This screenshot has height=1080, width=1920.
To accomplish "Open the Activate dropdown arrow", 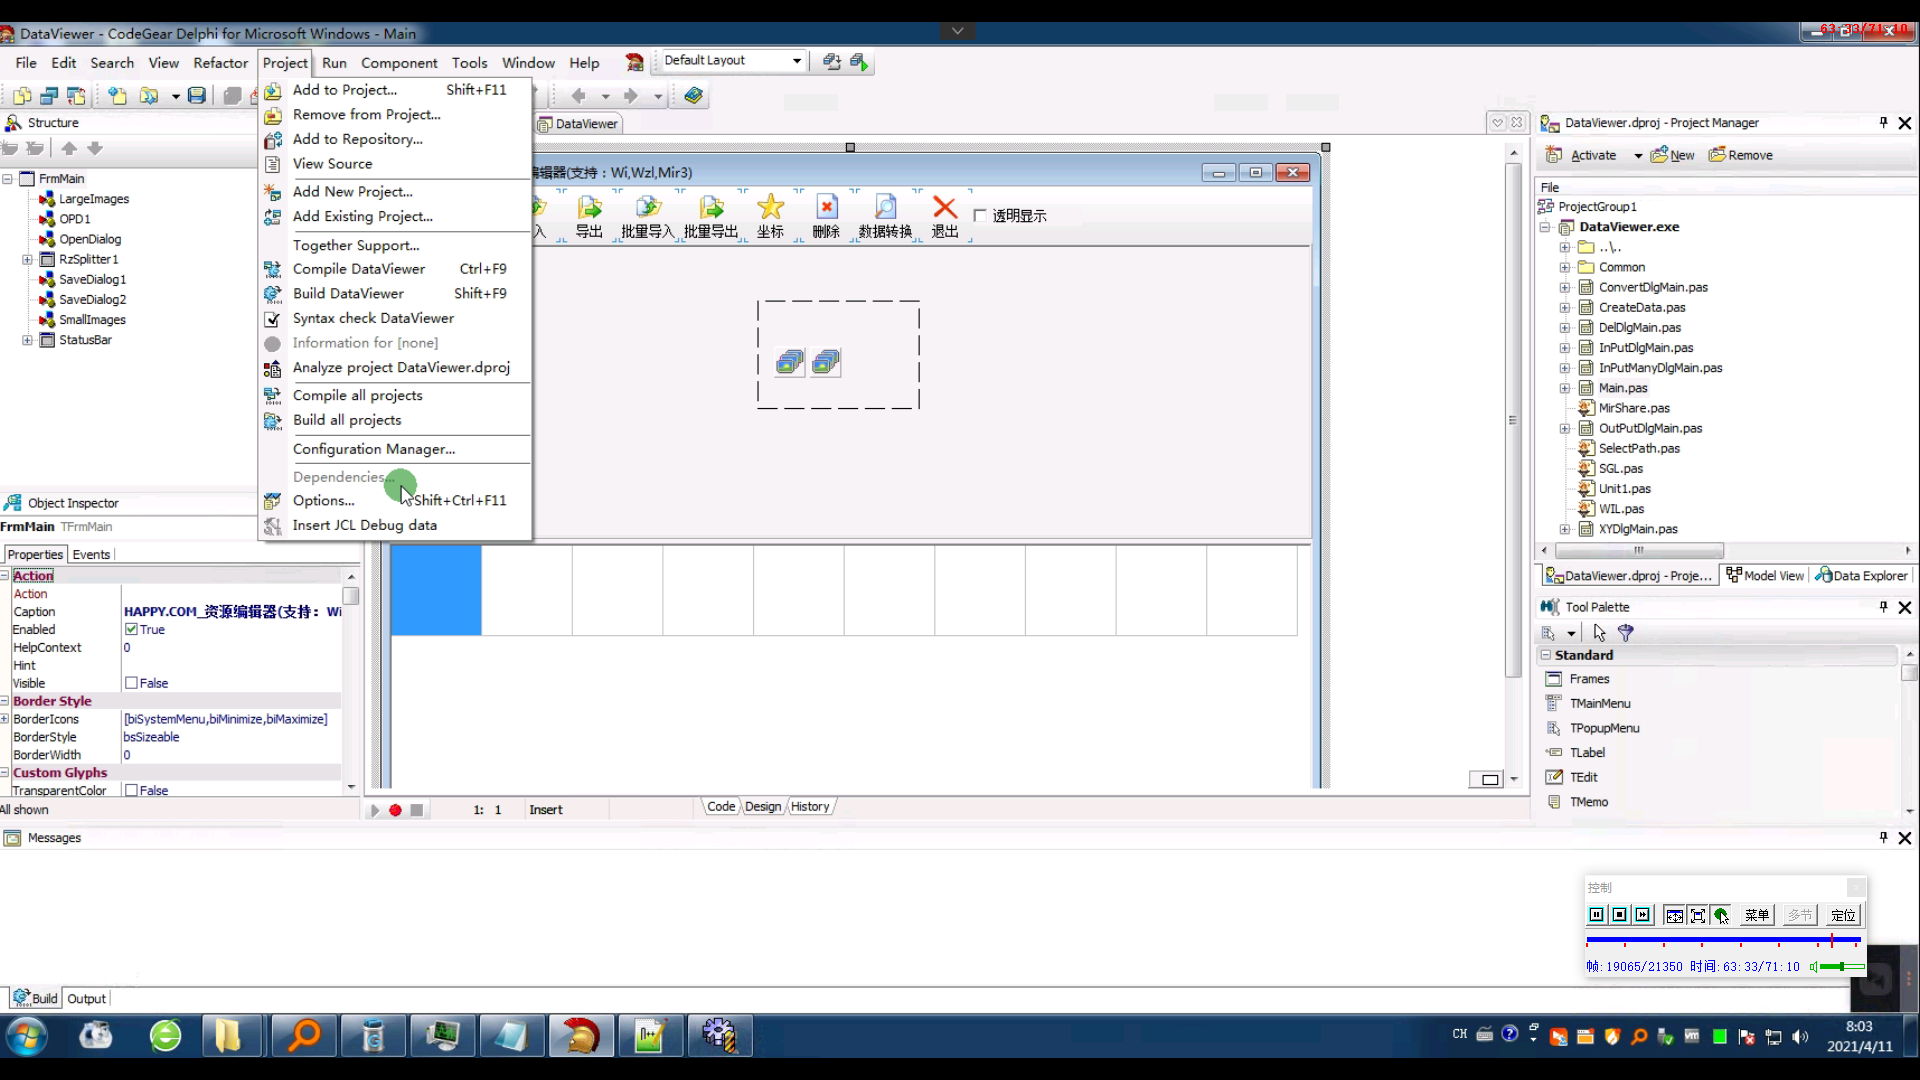I will tap(1638, 156).
